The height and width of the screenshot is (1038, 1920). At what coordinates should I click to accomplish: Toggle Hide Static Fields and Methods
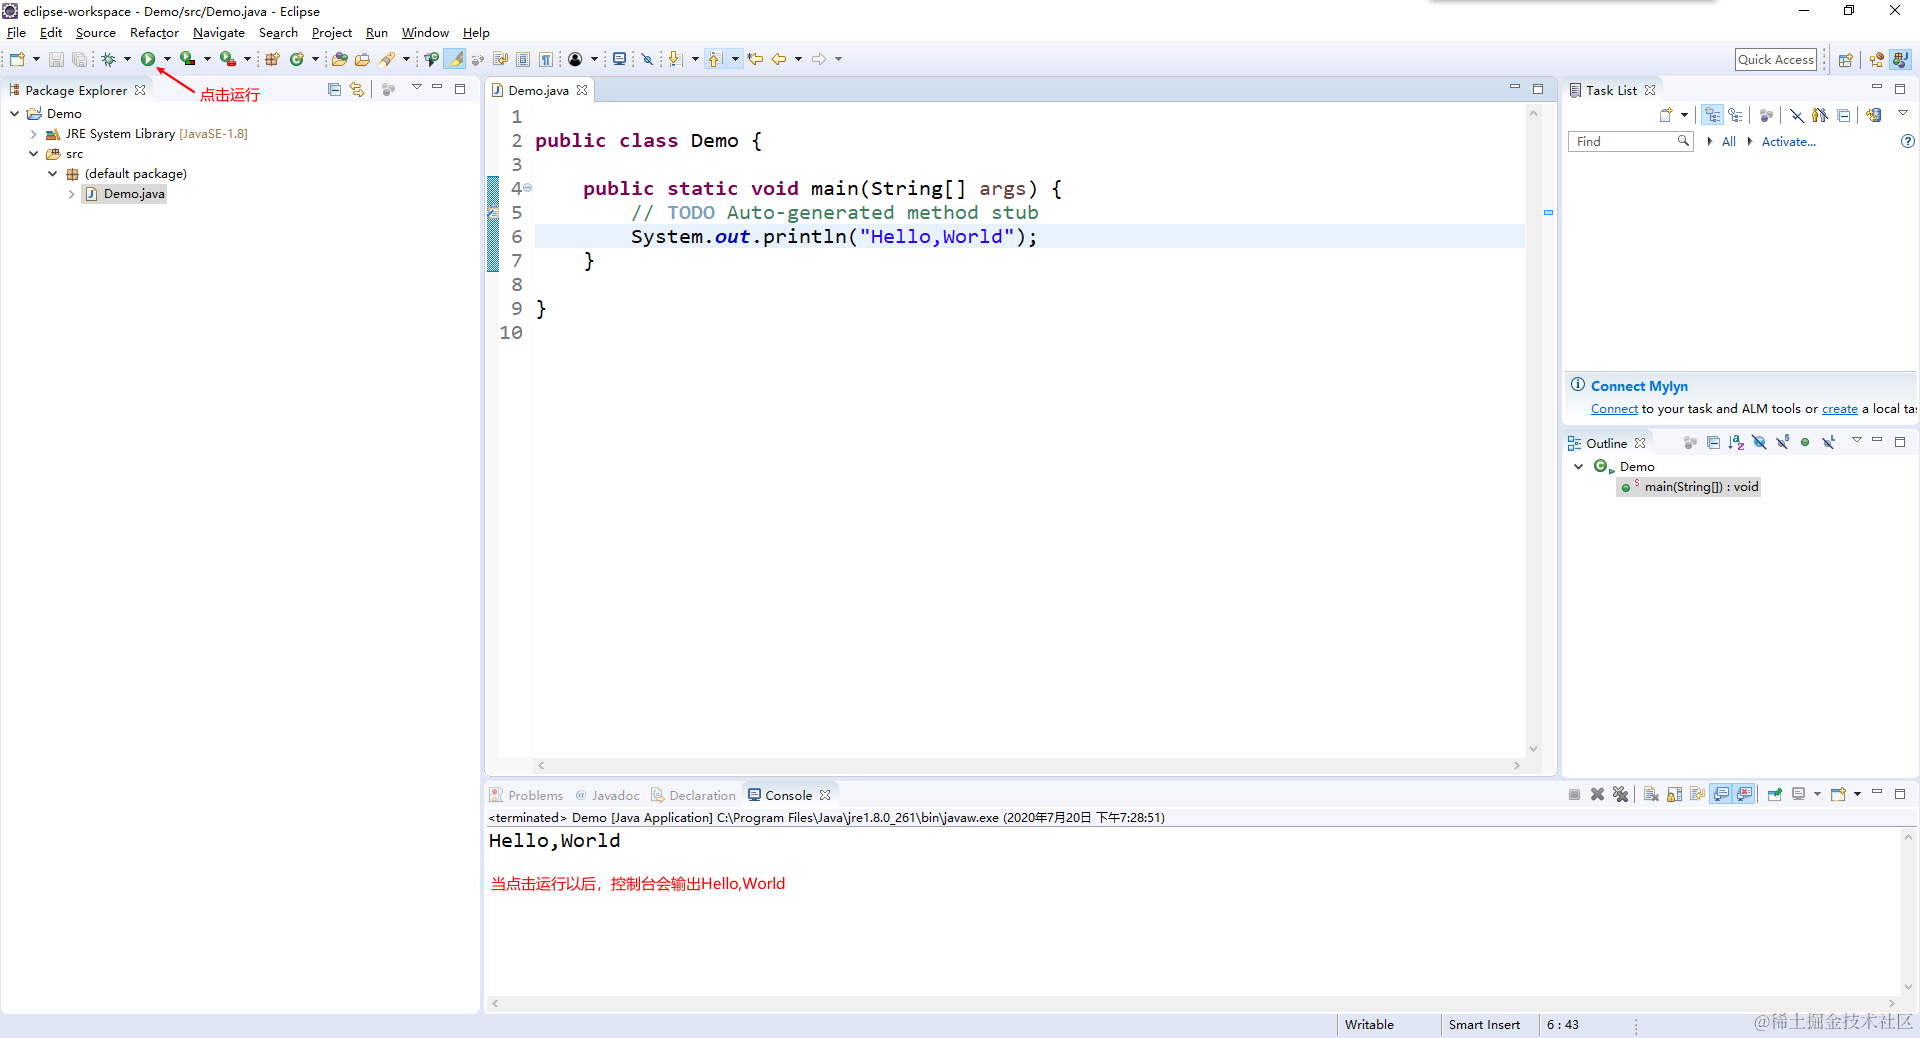[1782, 442]
